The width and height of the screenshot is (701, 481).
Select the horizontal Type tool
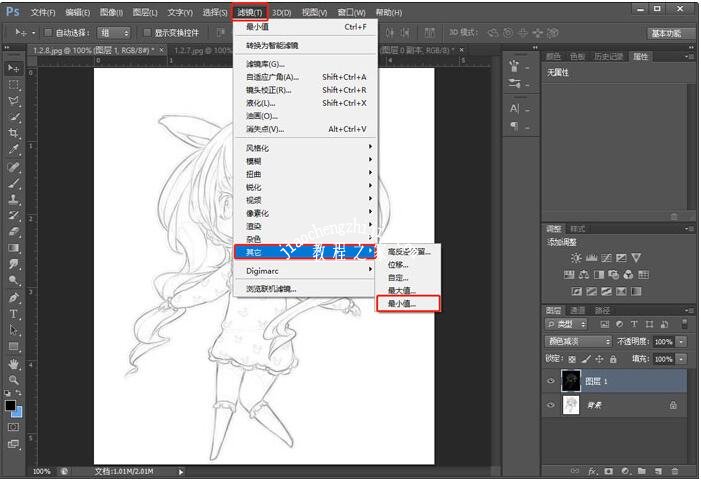[x=14, y=314]
